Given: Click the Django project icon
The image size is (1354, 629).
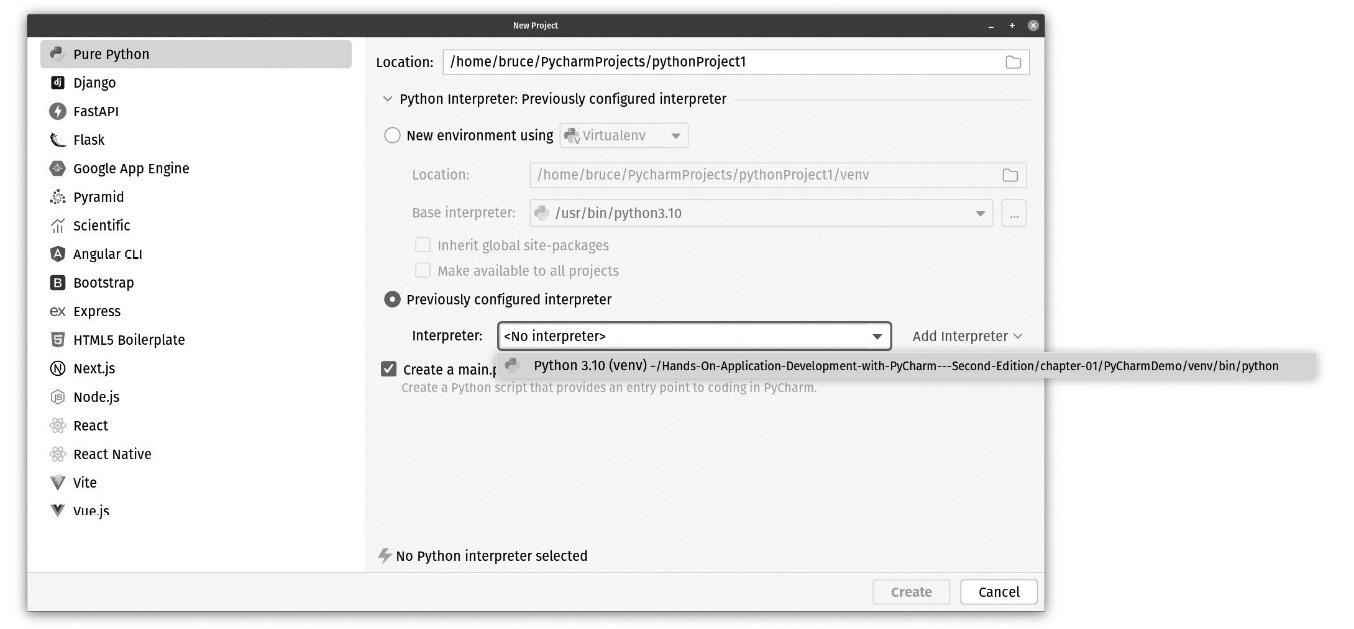Looking at the screenshot, I should [x=57, y=83].
